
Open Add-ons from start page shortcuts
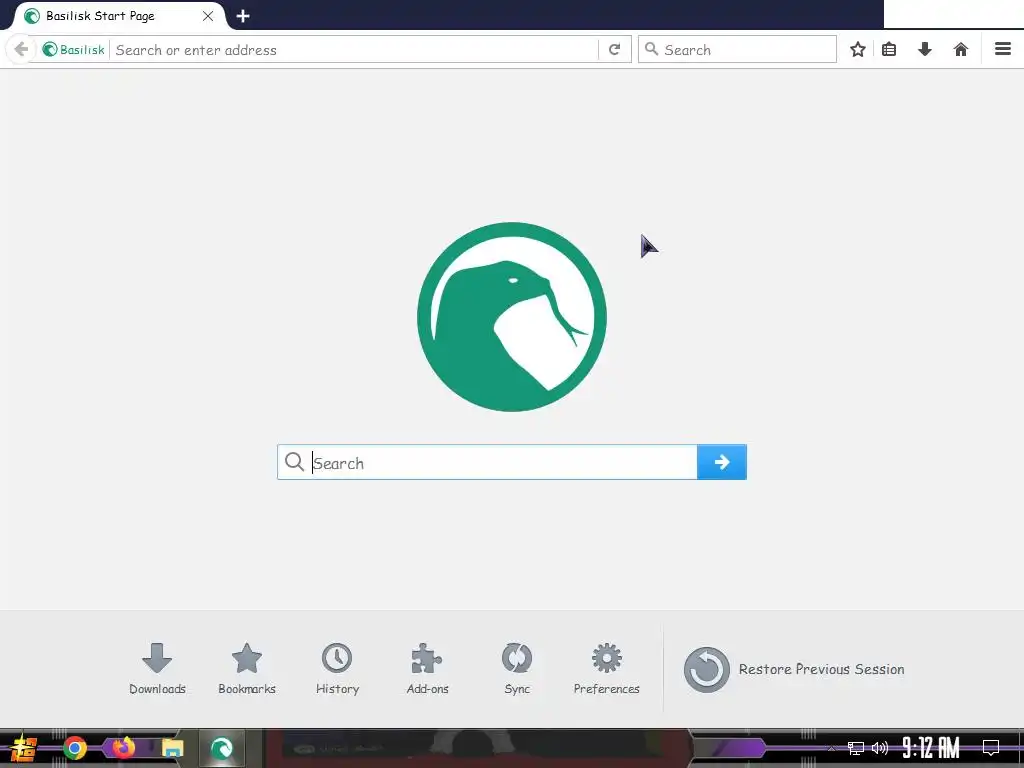tap(427, 669)
